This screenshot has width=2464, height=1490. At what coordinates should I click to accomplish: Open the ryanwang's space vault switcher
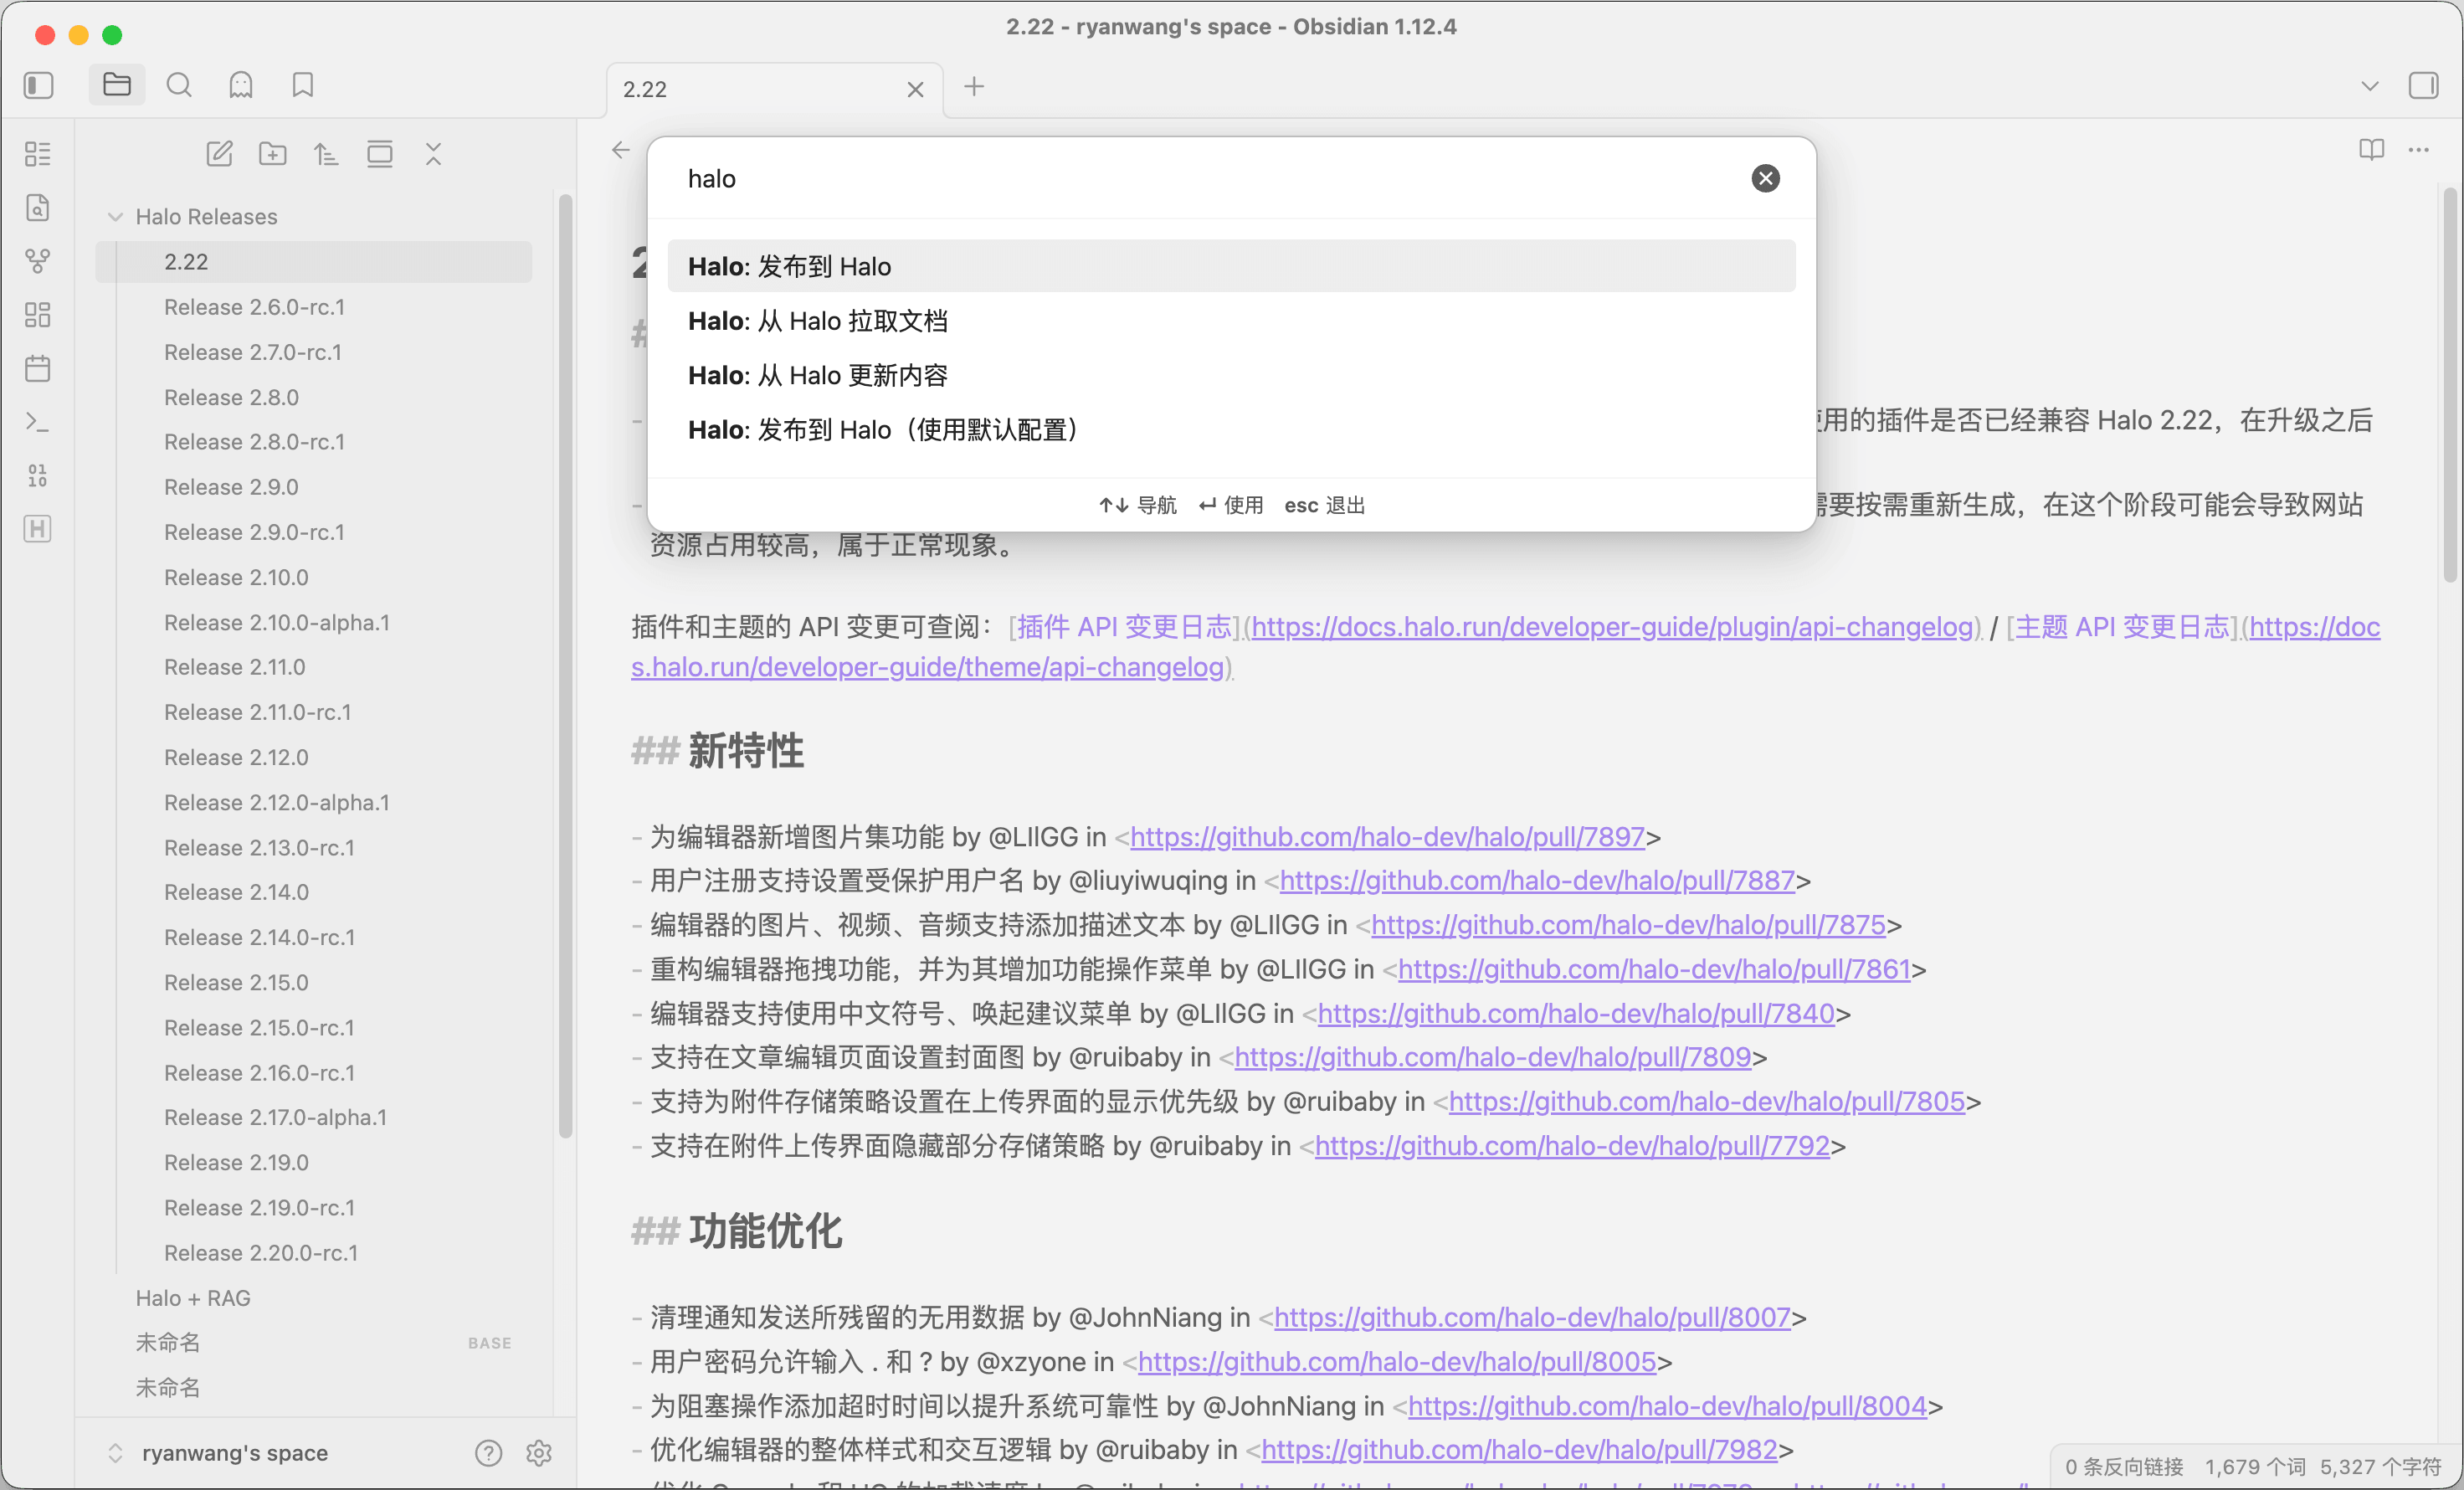coord(234,1453)
